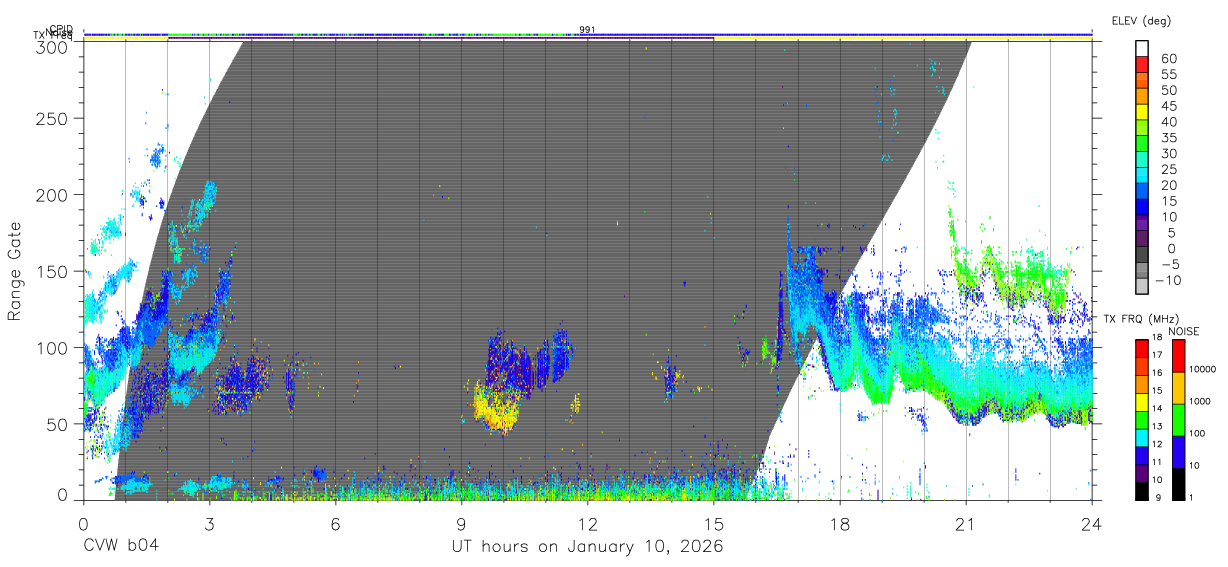This screenshot has height=567, width=1228.
Task: Click x-axis tick label '21'
Action: click(965, 523)
